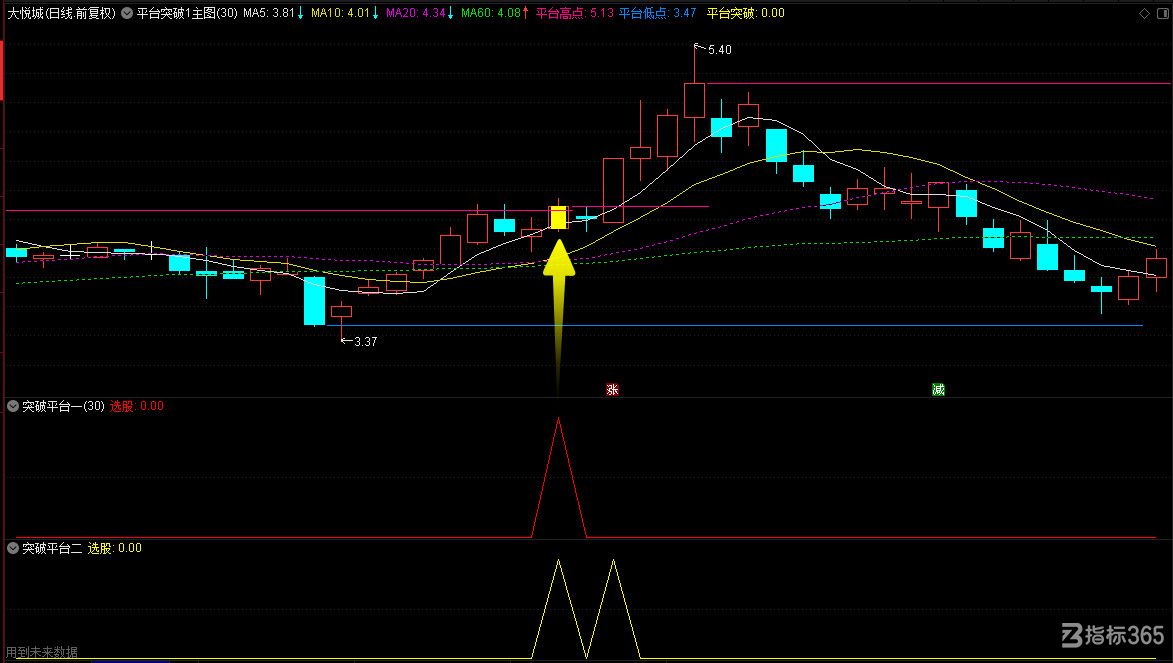Screen dimensions: 1173x663
Task: Select the yellow highlighted breakout candlestick
Action: point(558,218)
